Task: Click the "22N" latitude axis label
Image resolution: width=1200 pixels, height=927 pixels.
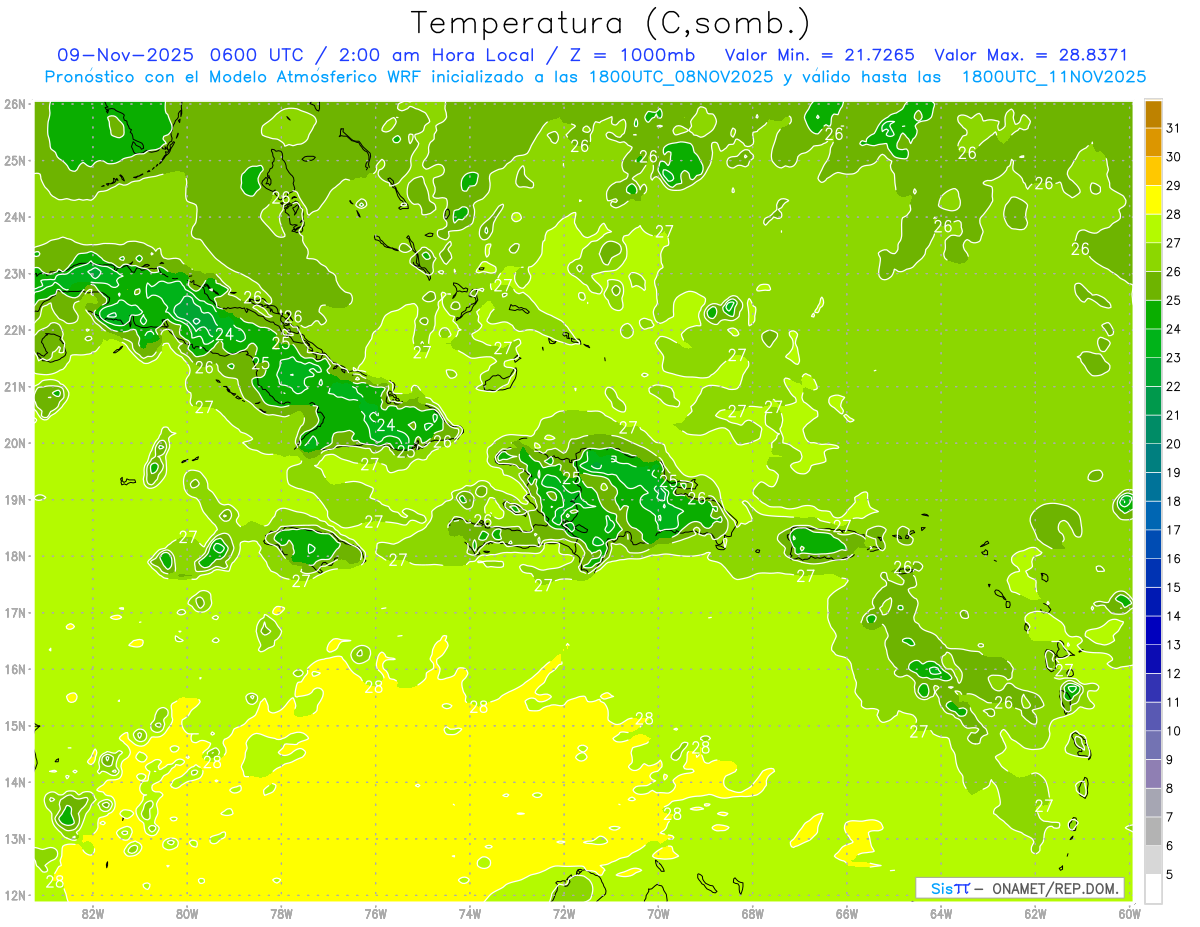Action: click(14, 330)
